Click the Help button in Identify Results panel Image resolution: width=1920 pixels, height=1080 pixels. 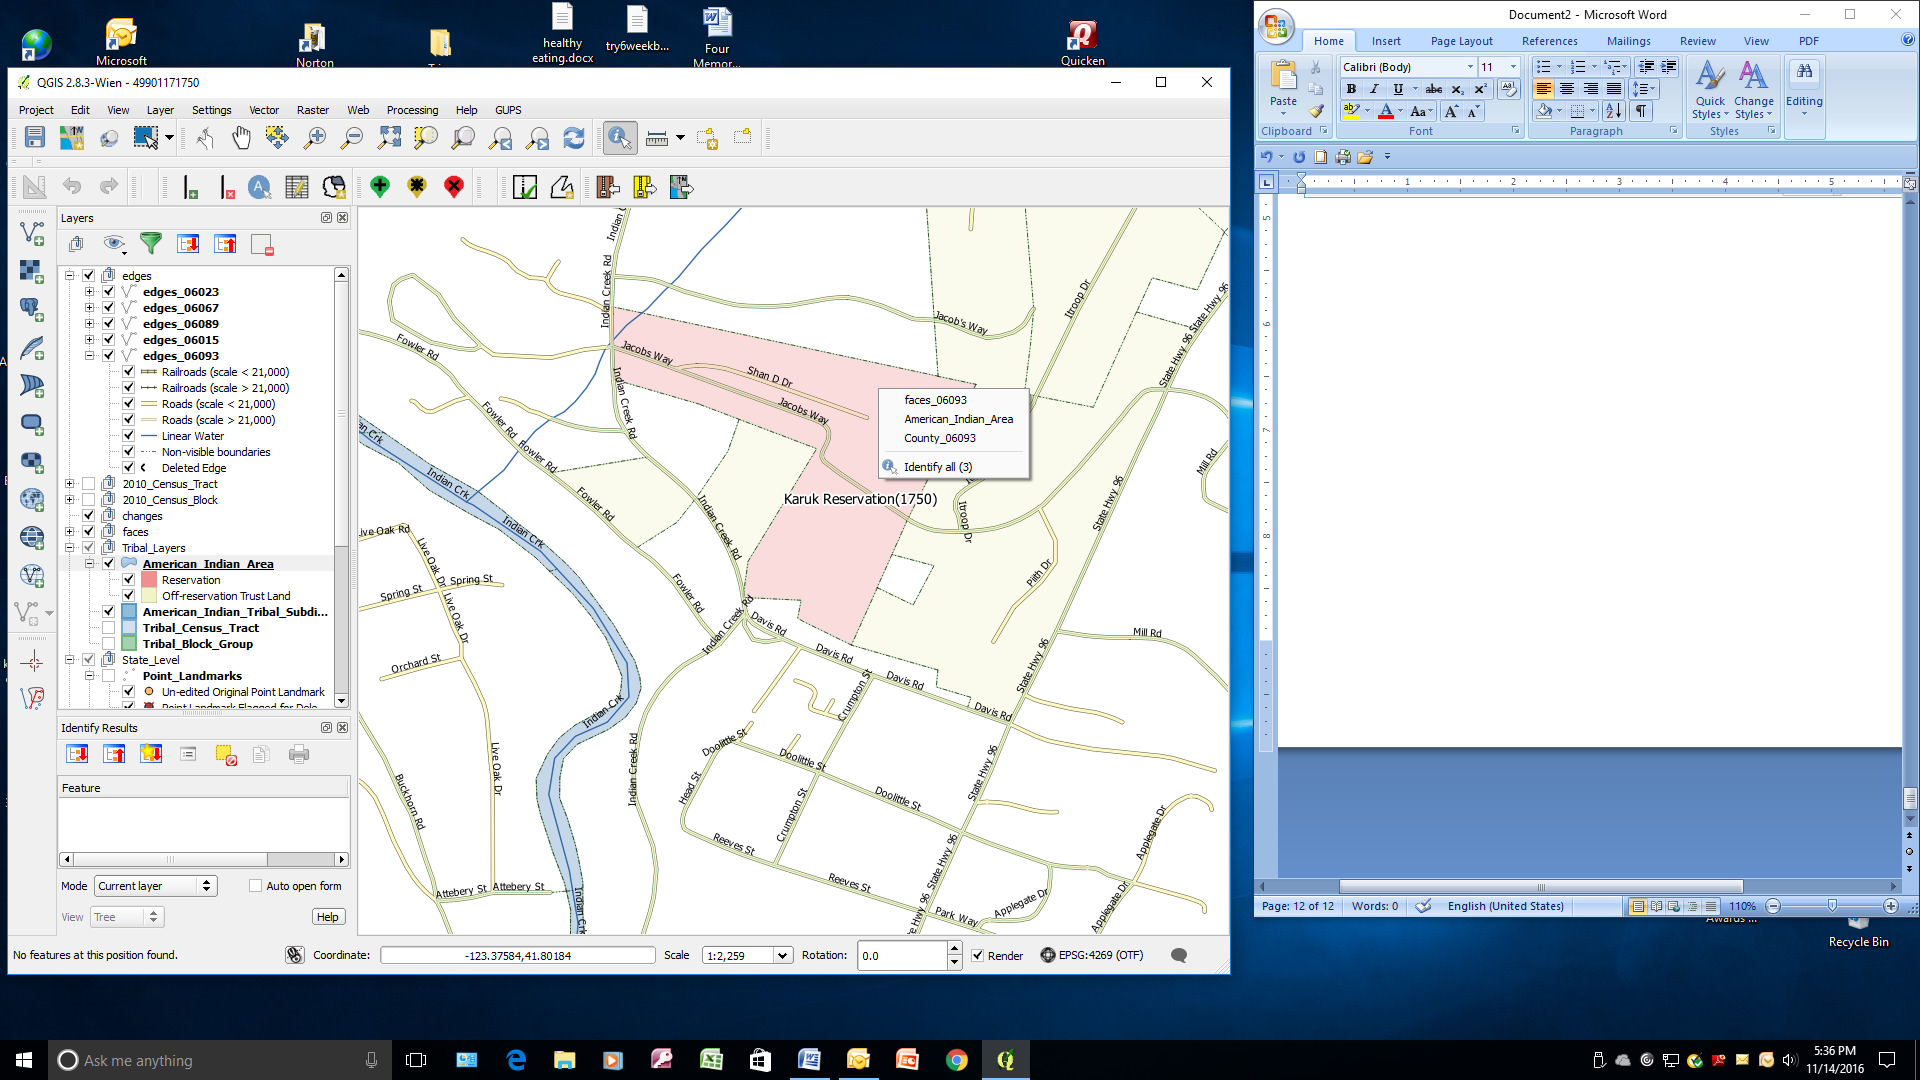coord(327,915)
